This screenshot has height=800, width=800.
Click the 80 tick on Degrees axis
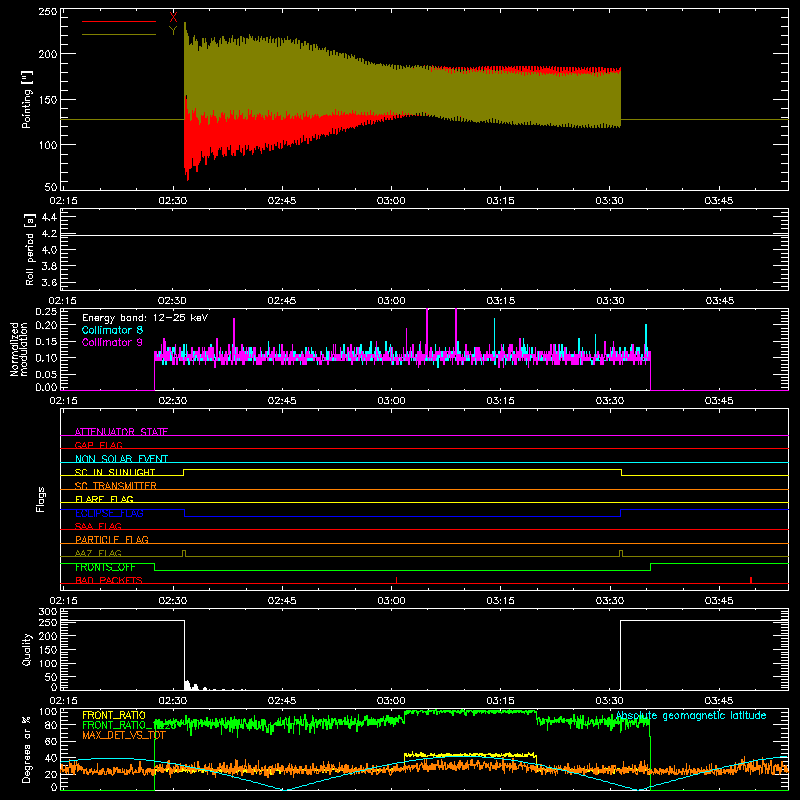coord(52,725)
